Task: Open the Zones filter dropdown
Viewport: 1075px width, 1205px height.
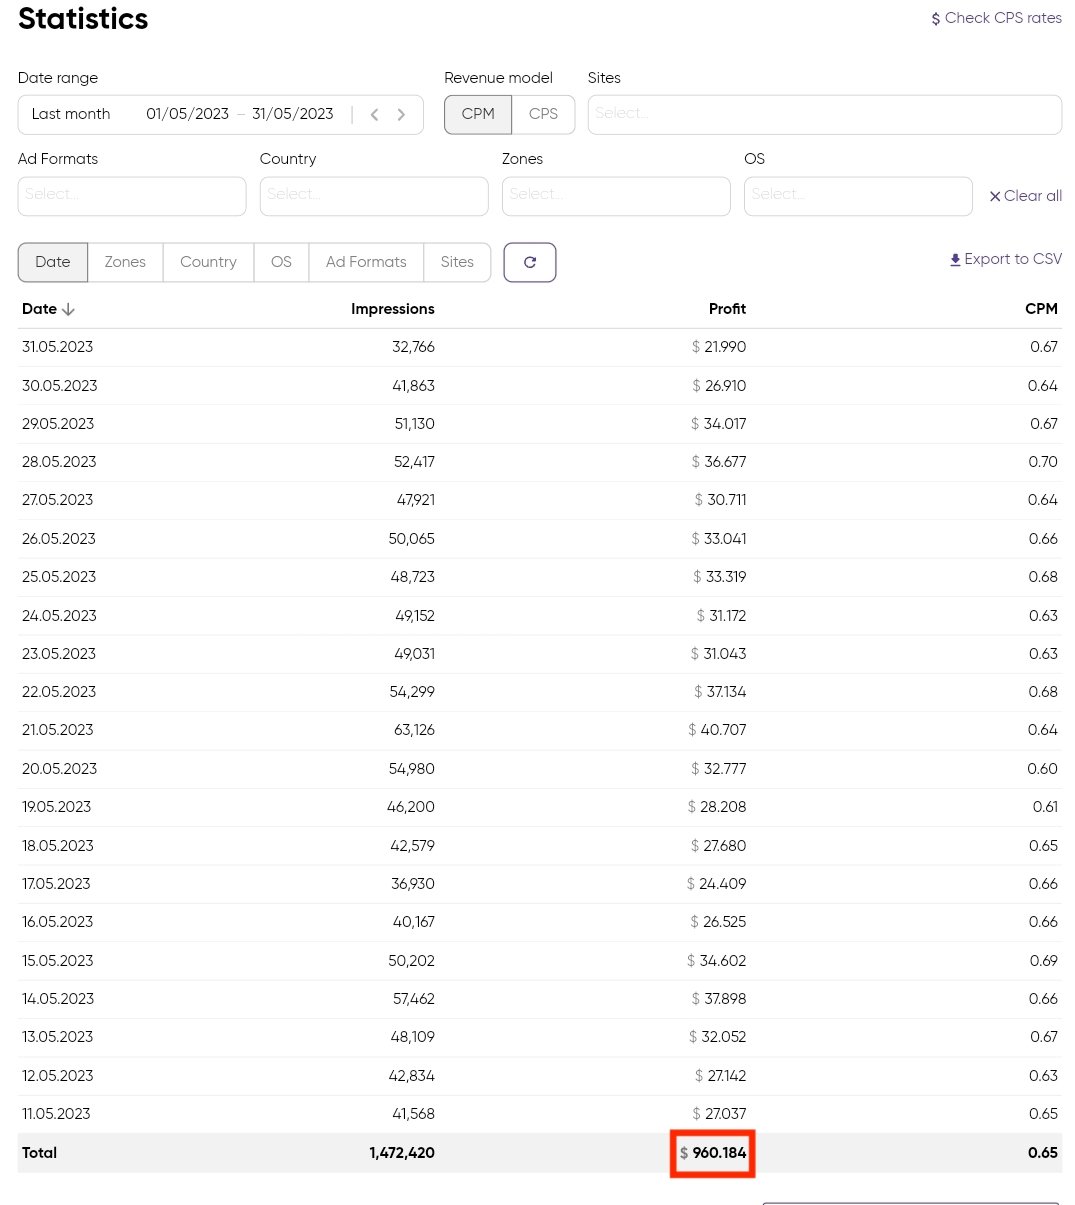Action: point(615,196)
